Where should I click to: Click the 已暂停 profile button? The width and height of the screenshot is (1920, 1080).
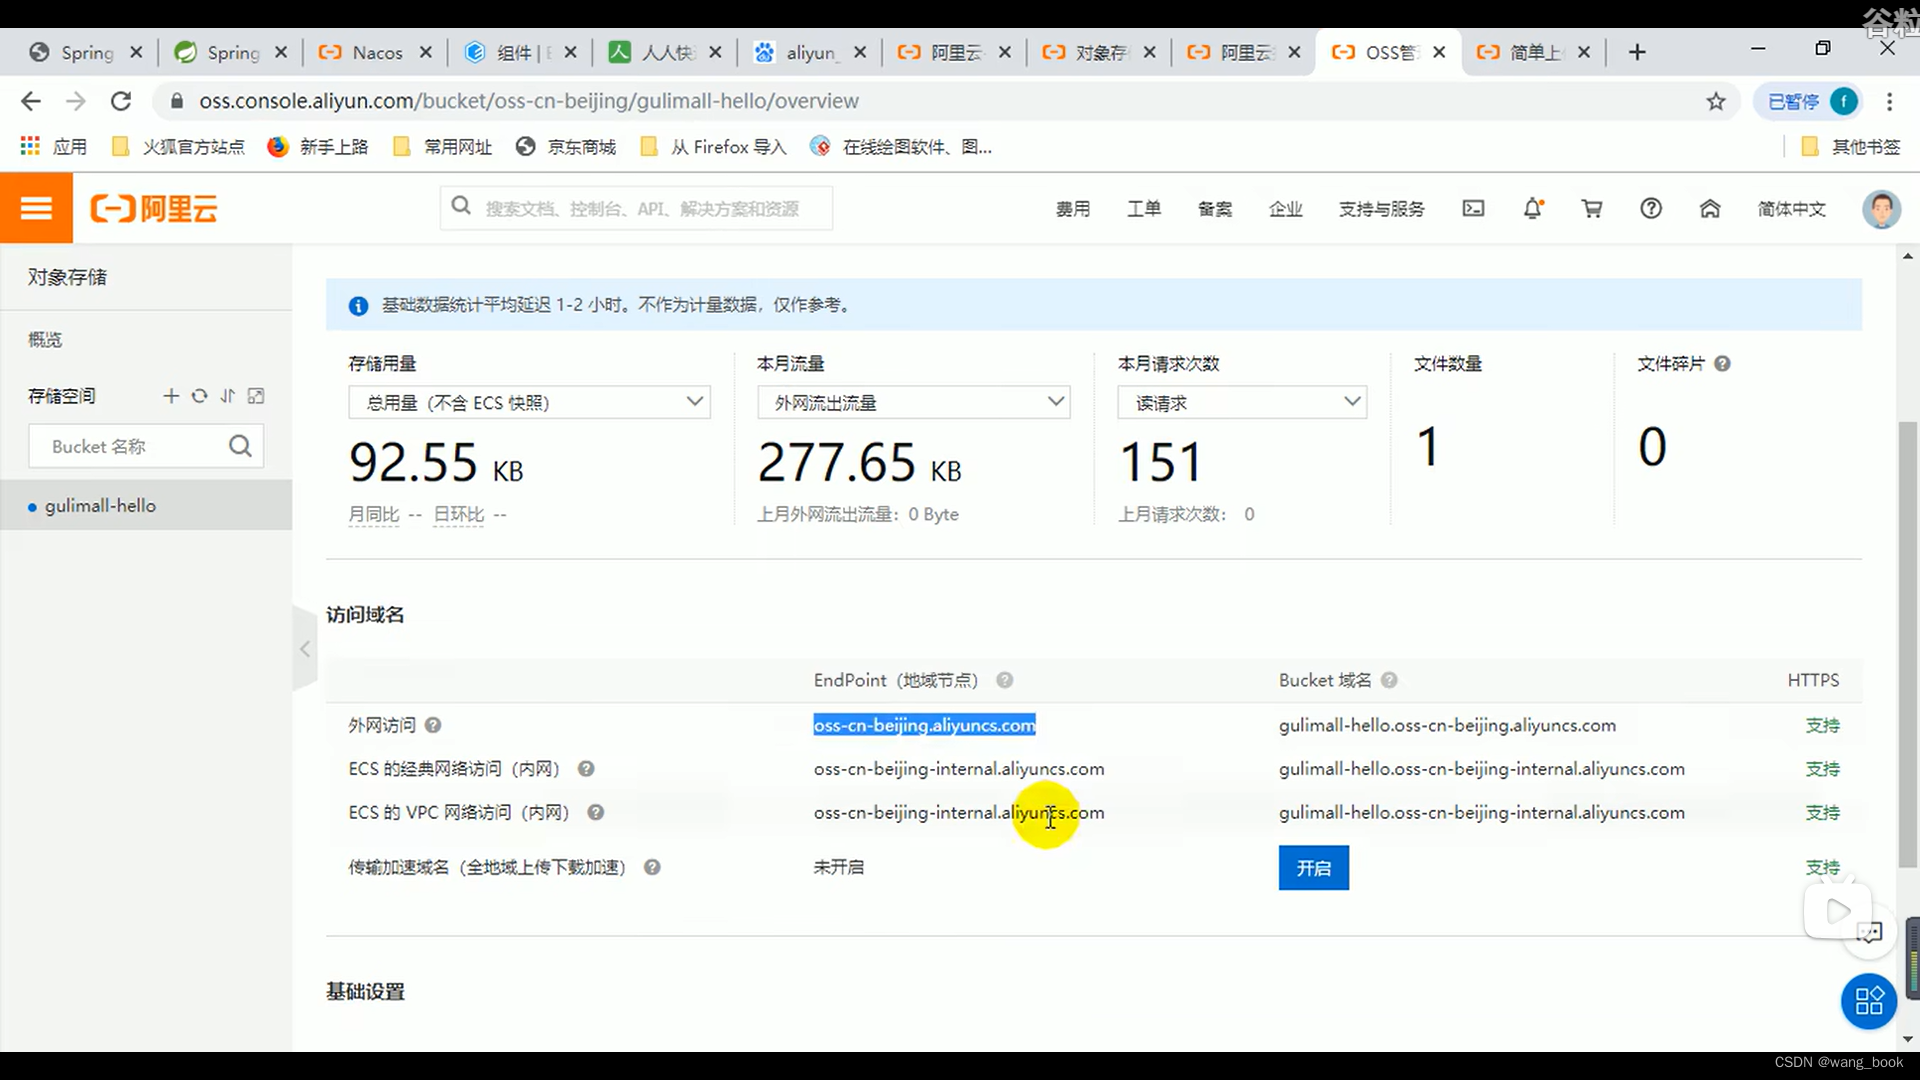(x=1807, y=101)
